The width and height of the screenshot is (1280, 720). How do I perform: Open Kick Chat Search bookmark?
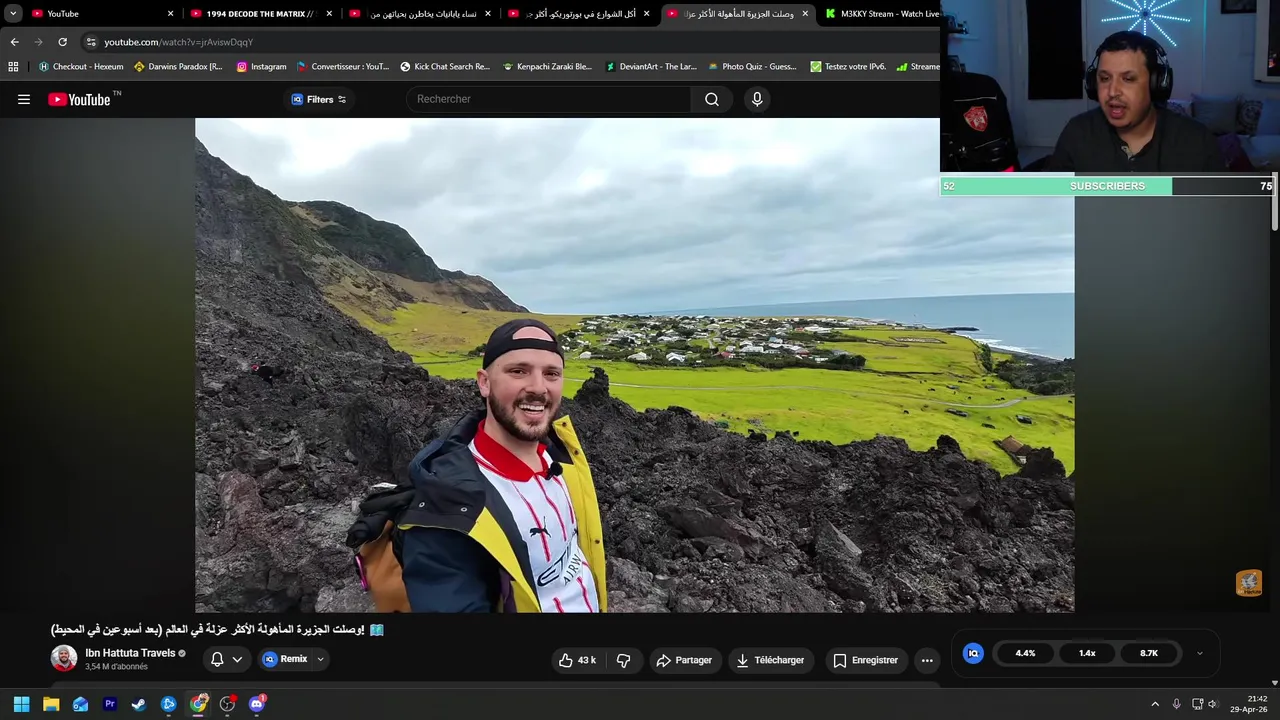(445, 67)
